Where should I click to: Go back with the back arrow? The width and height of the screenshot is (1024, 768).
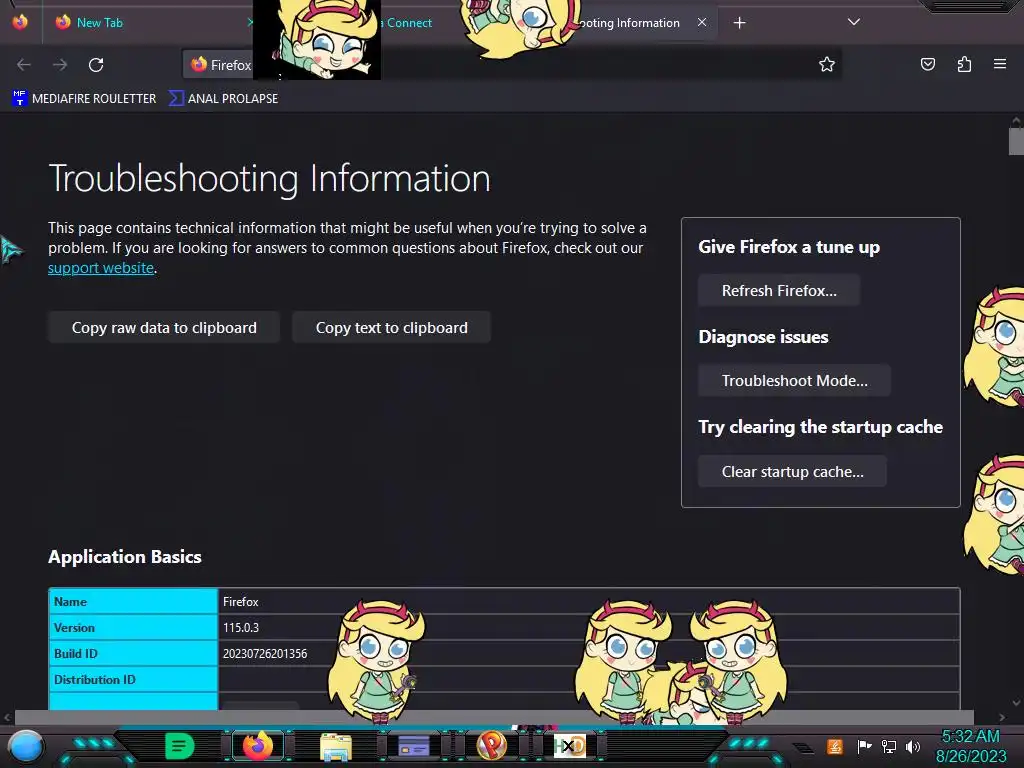click(x=24, y=65)
